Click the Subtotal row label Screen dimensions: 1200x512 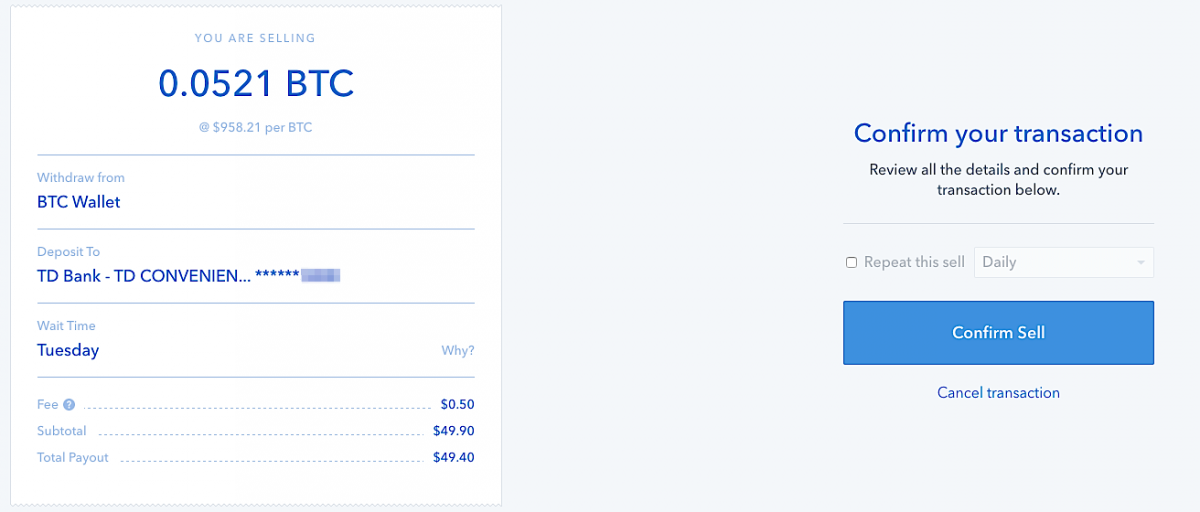[62, 431]
